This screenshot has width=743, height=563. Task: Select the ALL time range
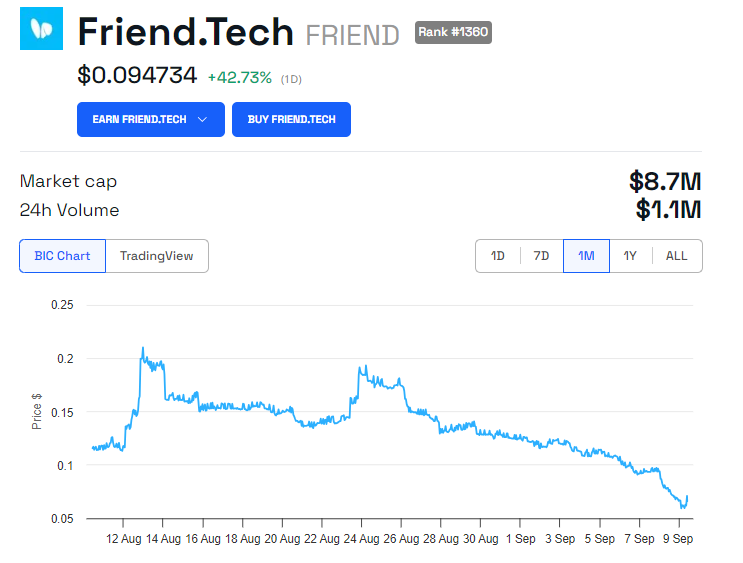(x=677, y=256)
